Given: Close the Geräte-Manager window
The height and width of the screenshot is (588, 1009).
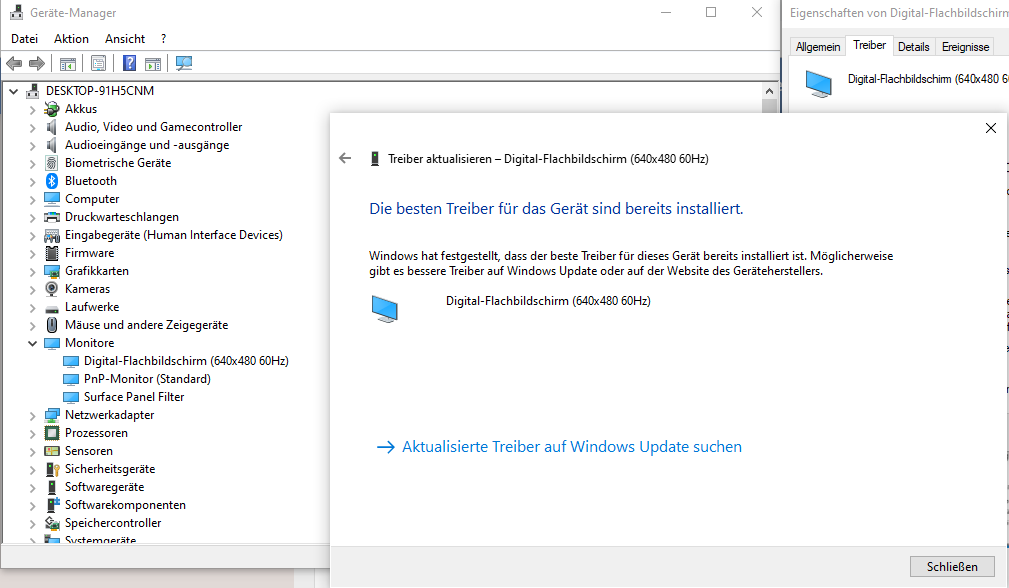Looking at the screenshot, I should click(757, 12).
